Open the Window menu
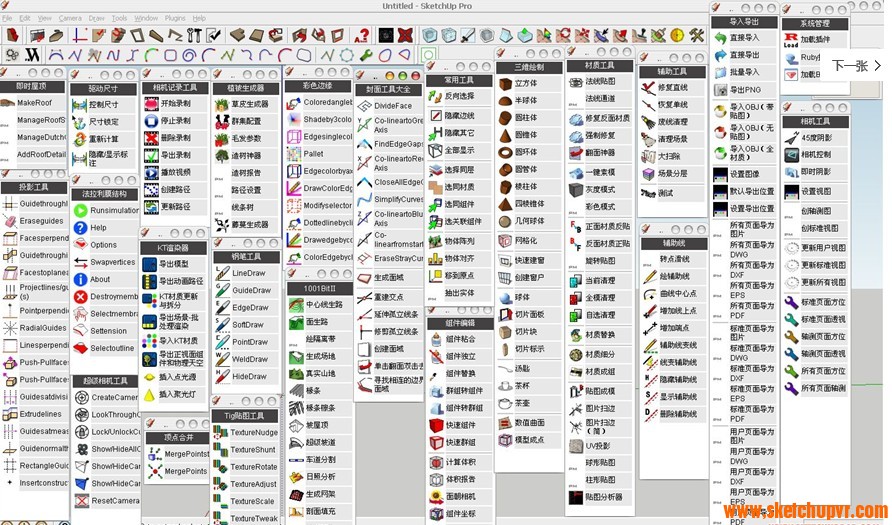 (146, 18)
